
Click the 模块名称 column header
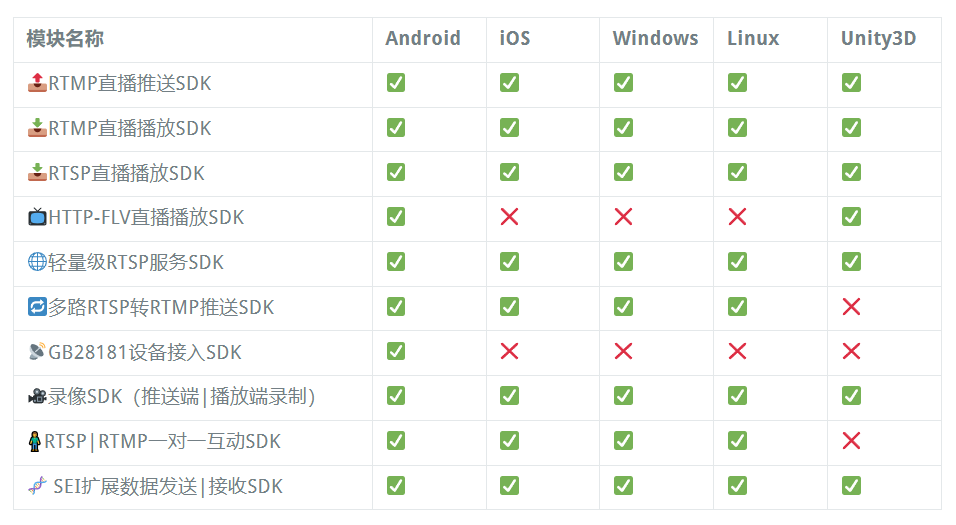65,38
